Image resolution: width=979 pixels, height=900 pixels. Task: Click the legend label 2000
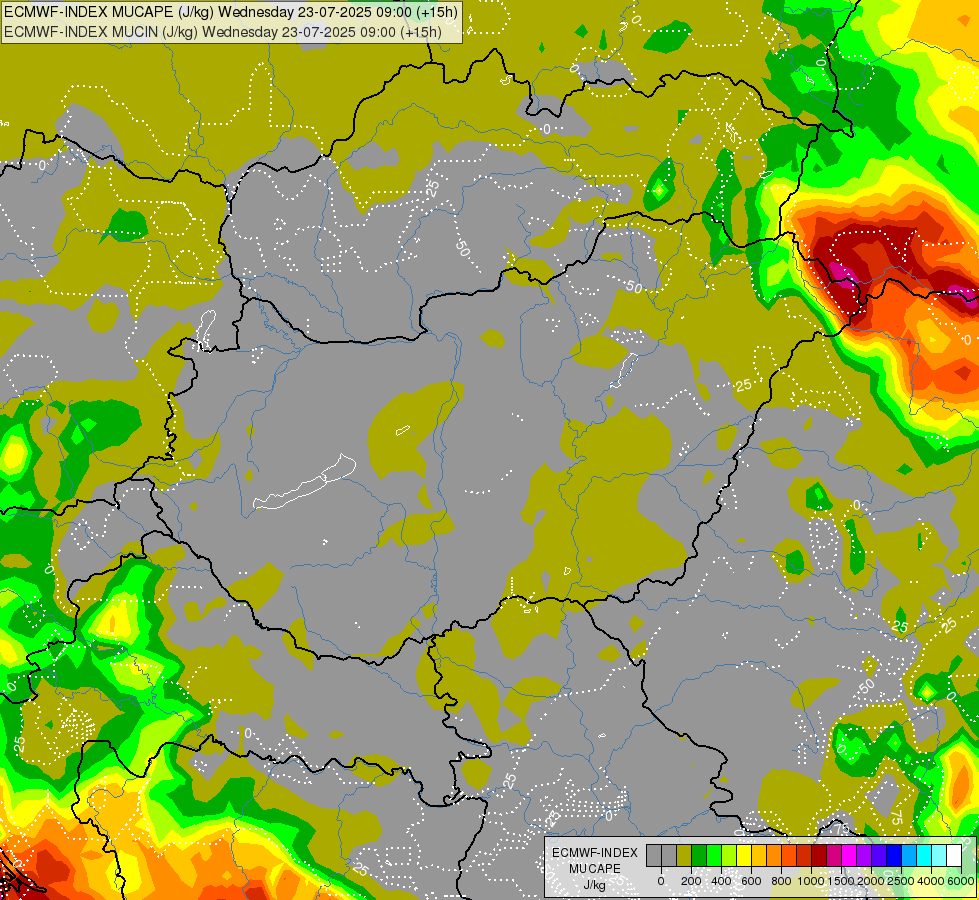click(x=871, y=881)
